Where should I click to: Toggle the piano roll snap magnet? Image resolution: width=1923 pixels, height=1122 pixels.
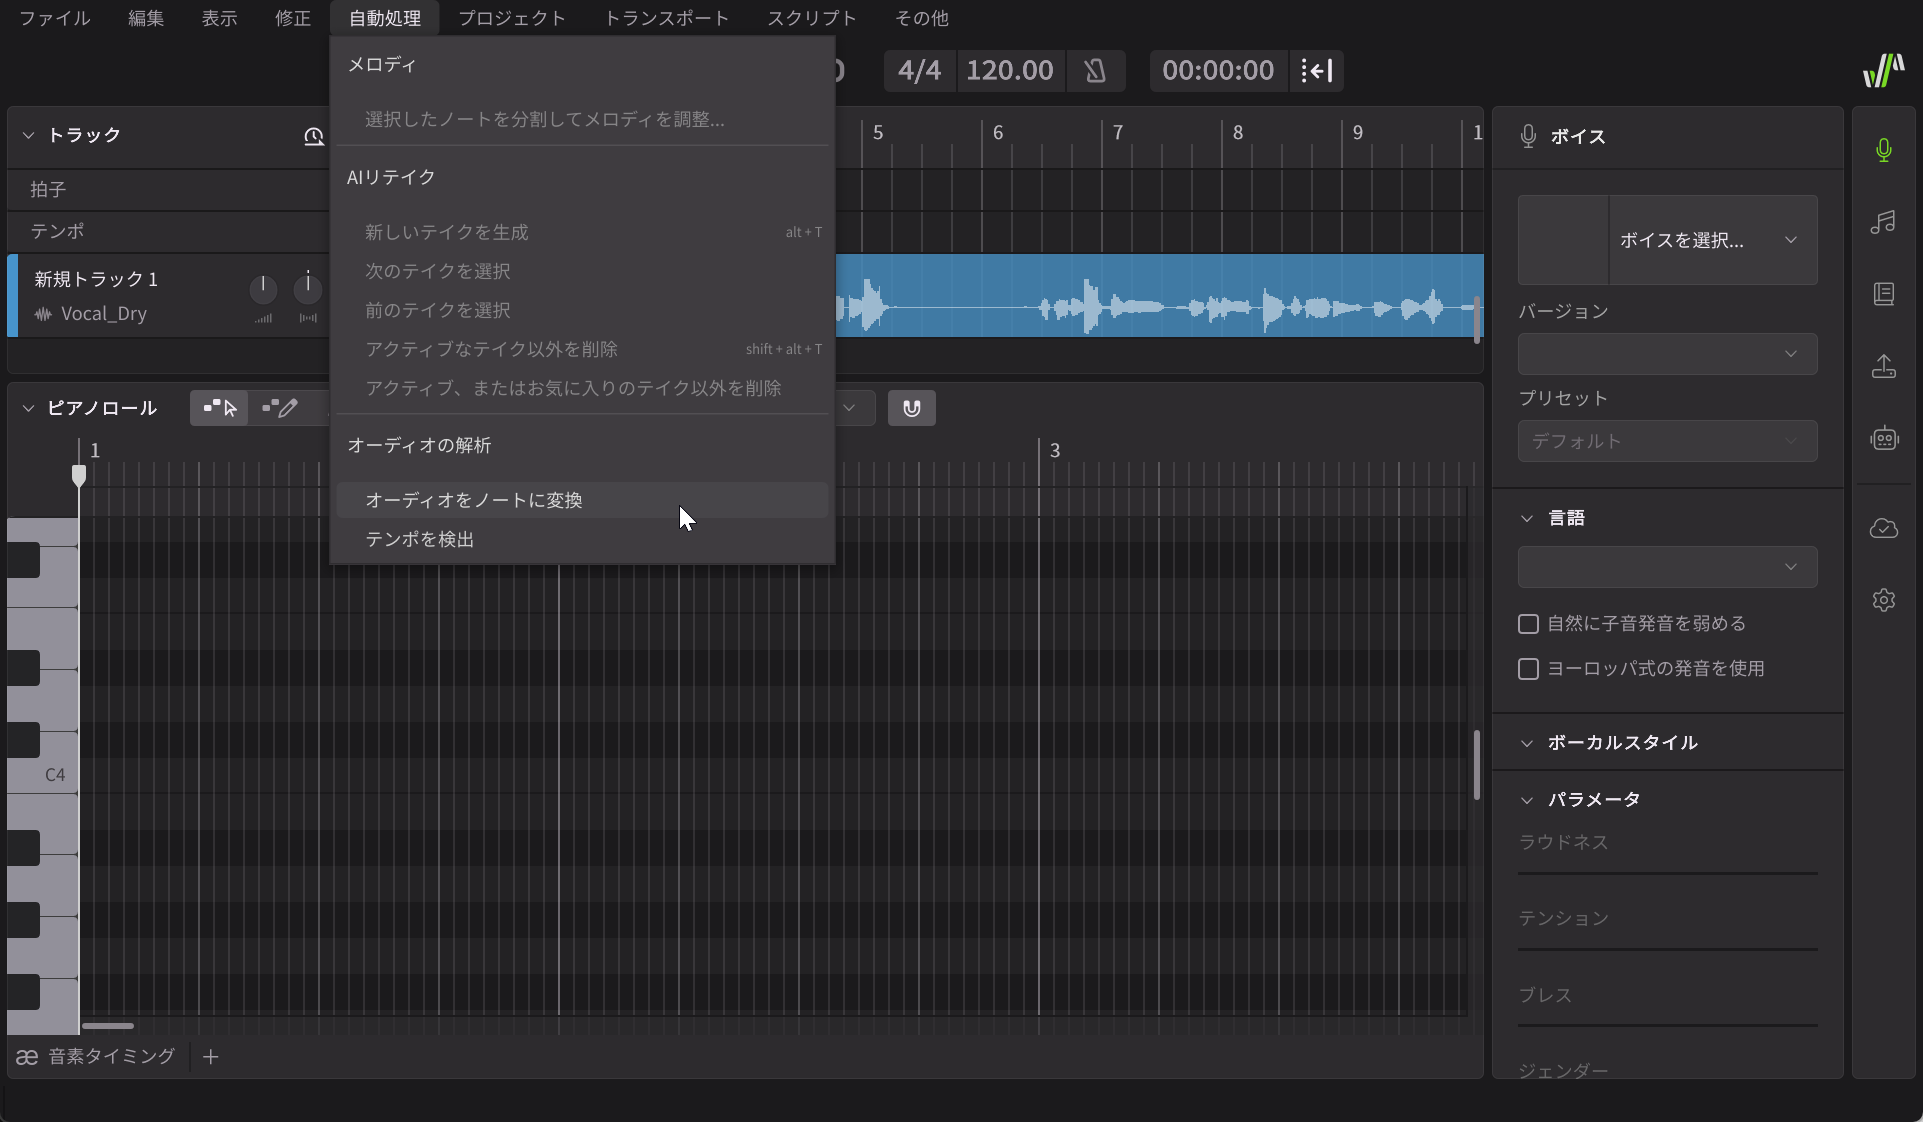pyautogui.click(x=911, y=408)
